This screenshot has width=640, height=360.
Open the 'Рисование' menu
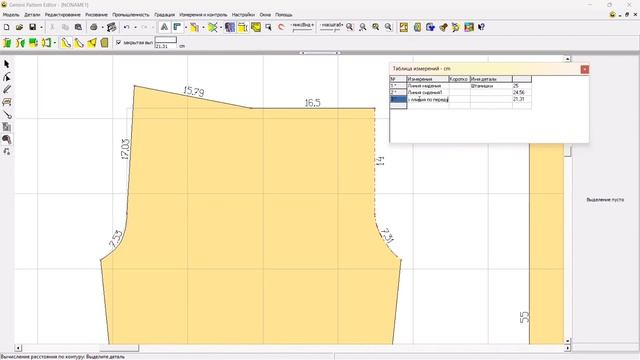[96, 15]
